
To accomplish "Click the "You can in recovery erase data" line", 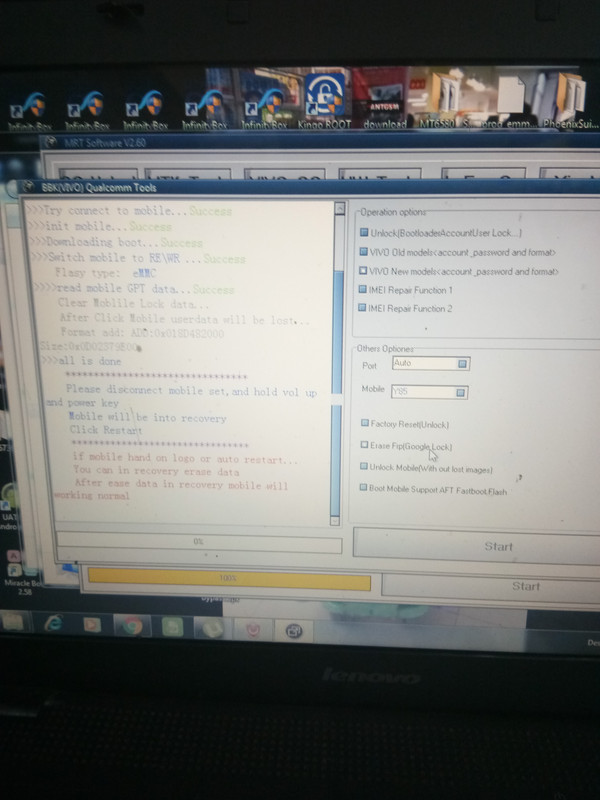I will click(156, 471).
